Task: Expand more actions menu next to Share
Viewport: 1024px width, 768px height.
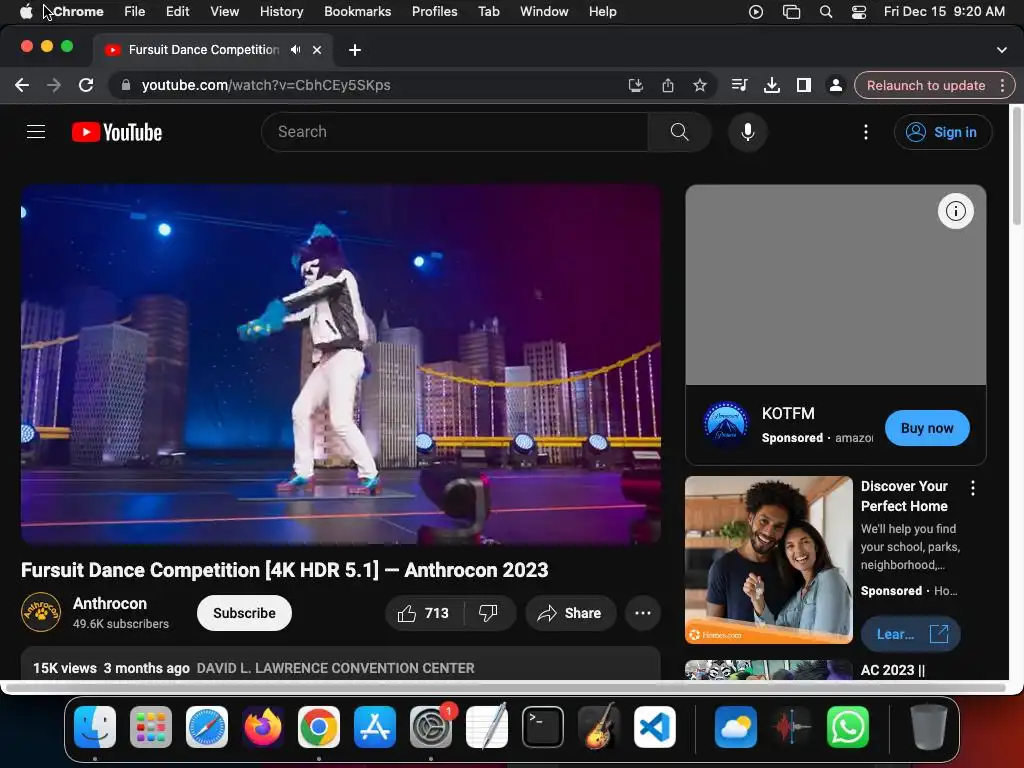Action: [643, 613]
